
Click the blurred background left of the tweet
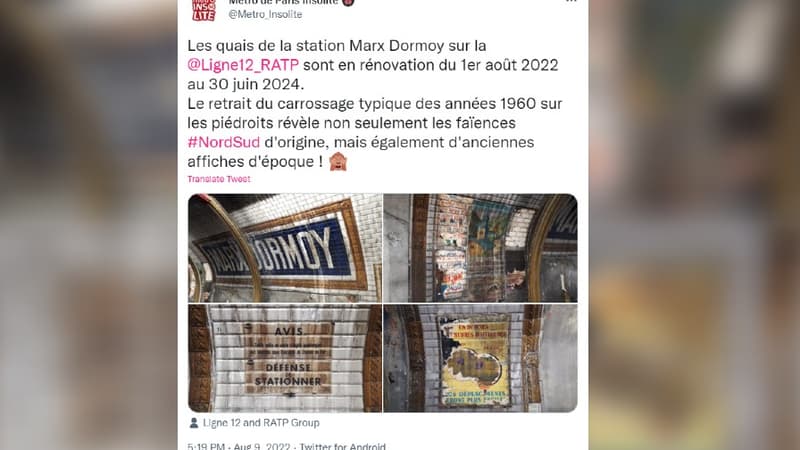pos(89,225)
